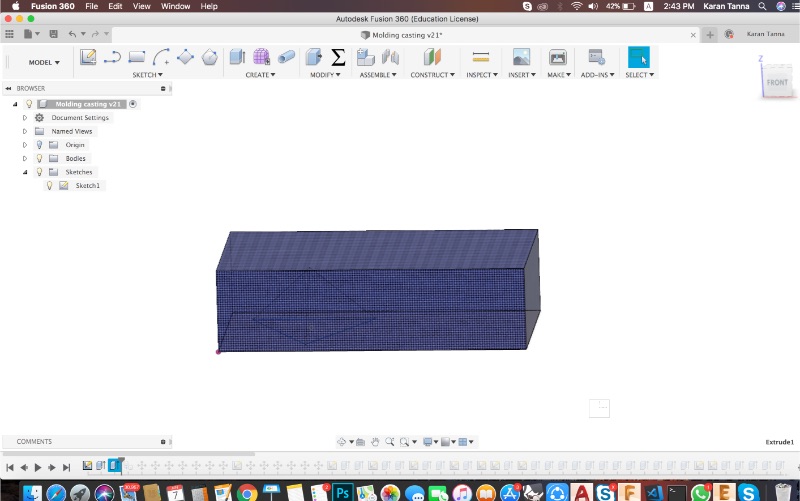The height and width of the screenshot is (501, 800).
Task: Click the Redo arrow
Action: point(95,34)
